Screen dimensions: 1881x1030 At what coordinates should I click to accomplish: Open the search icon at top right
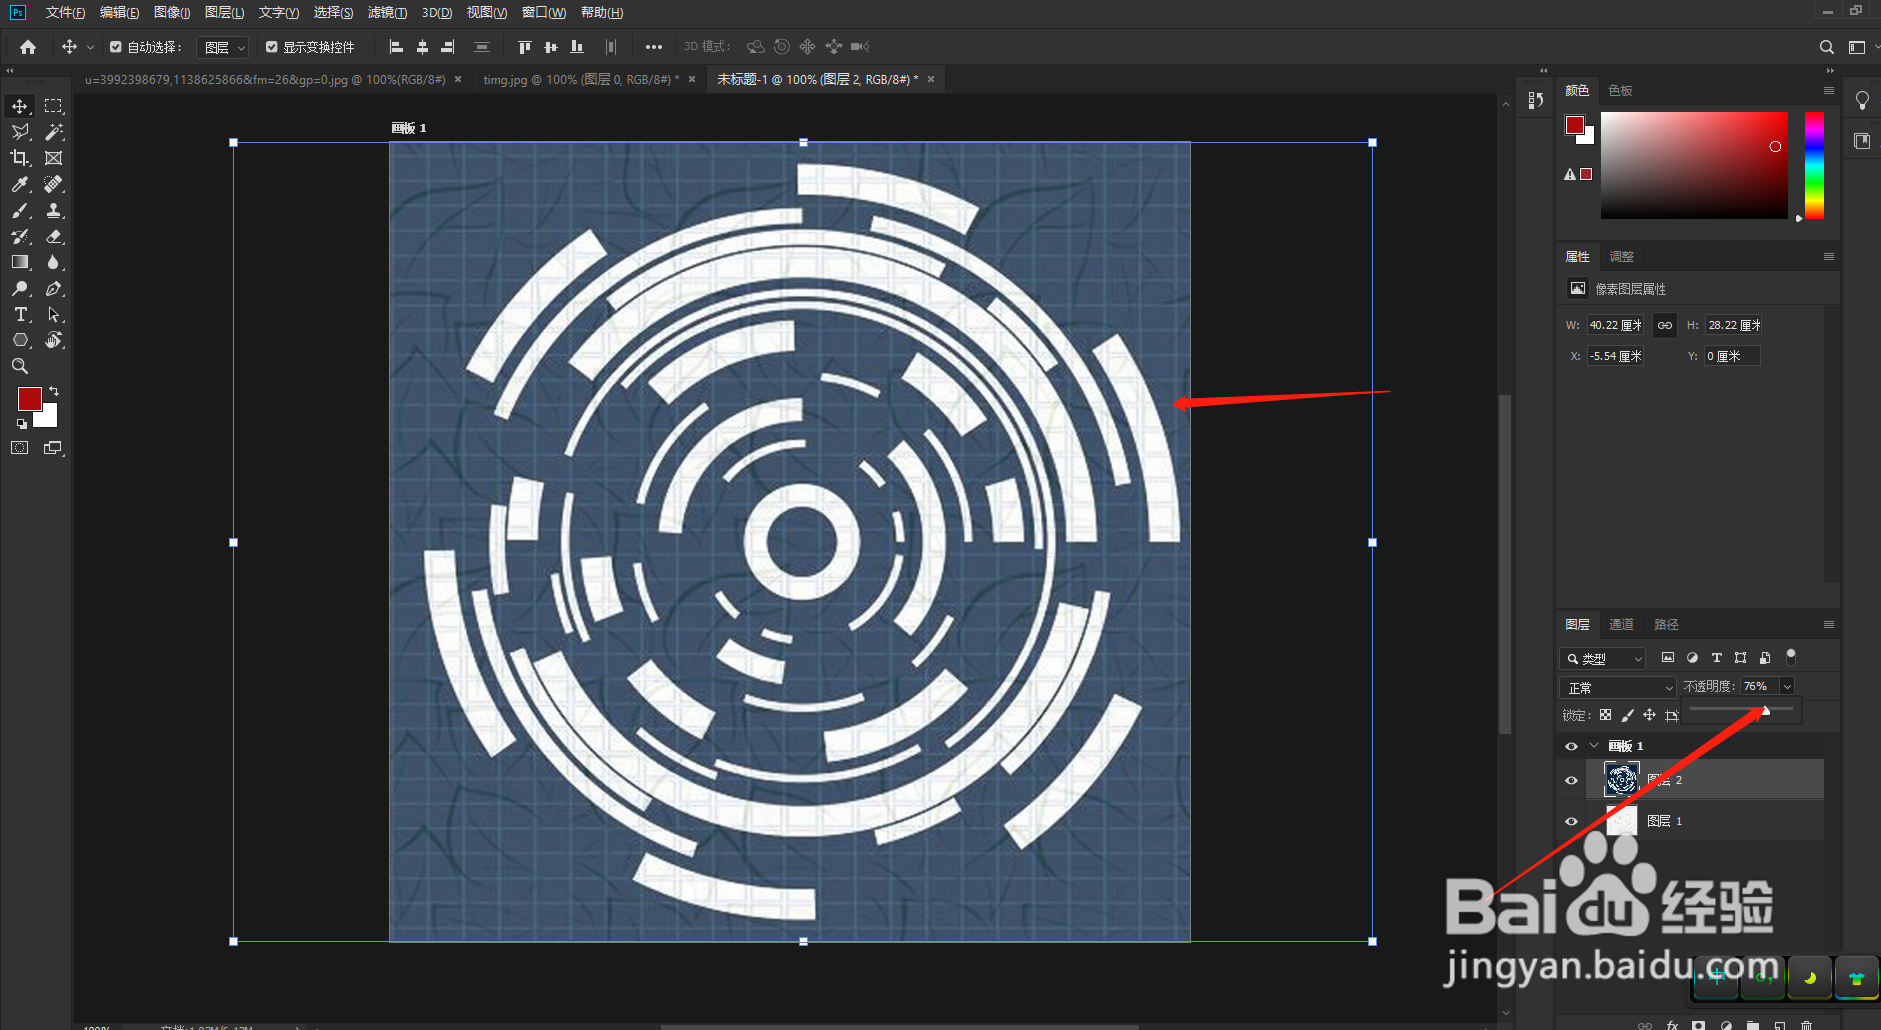[x=1827, y=47]
